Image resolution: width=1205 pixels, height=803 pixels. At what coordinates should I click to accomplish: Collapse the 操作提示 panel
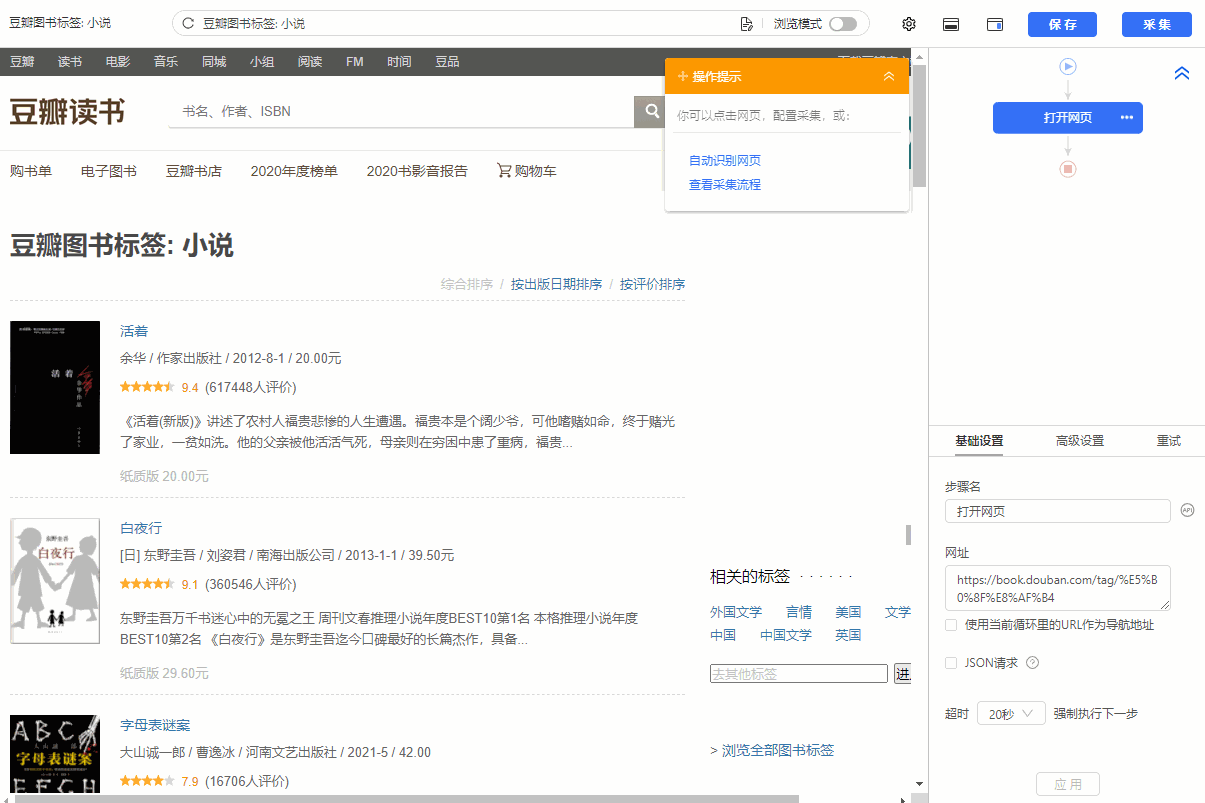889,77
